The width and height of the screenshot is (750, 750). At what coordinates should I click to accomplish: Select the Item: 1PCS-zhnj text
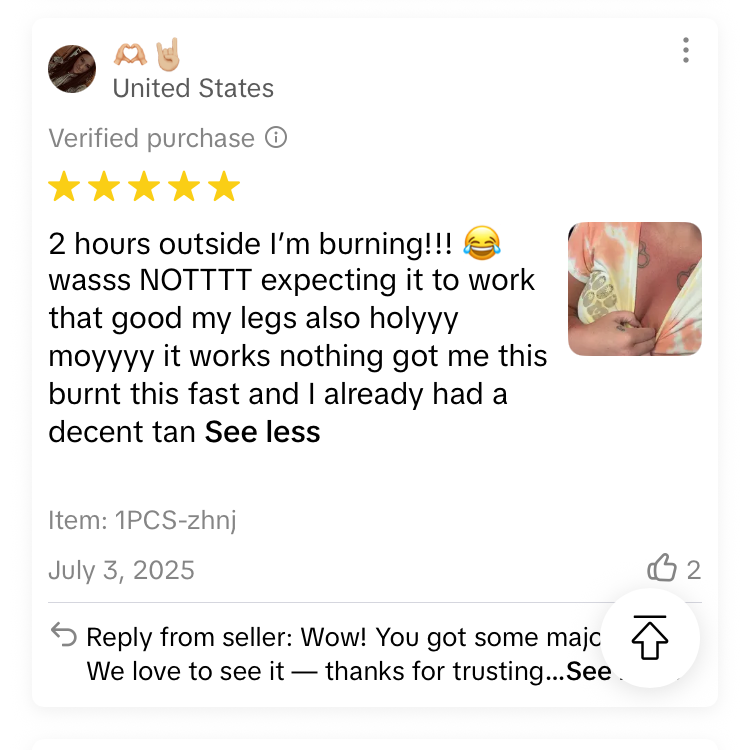click(143, 520)
